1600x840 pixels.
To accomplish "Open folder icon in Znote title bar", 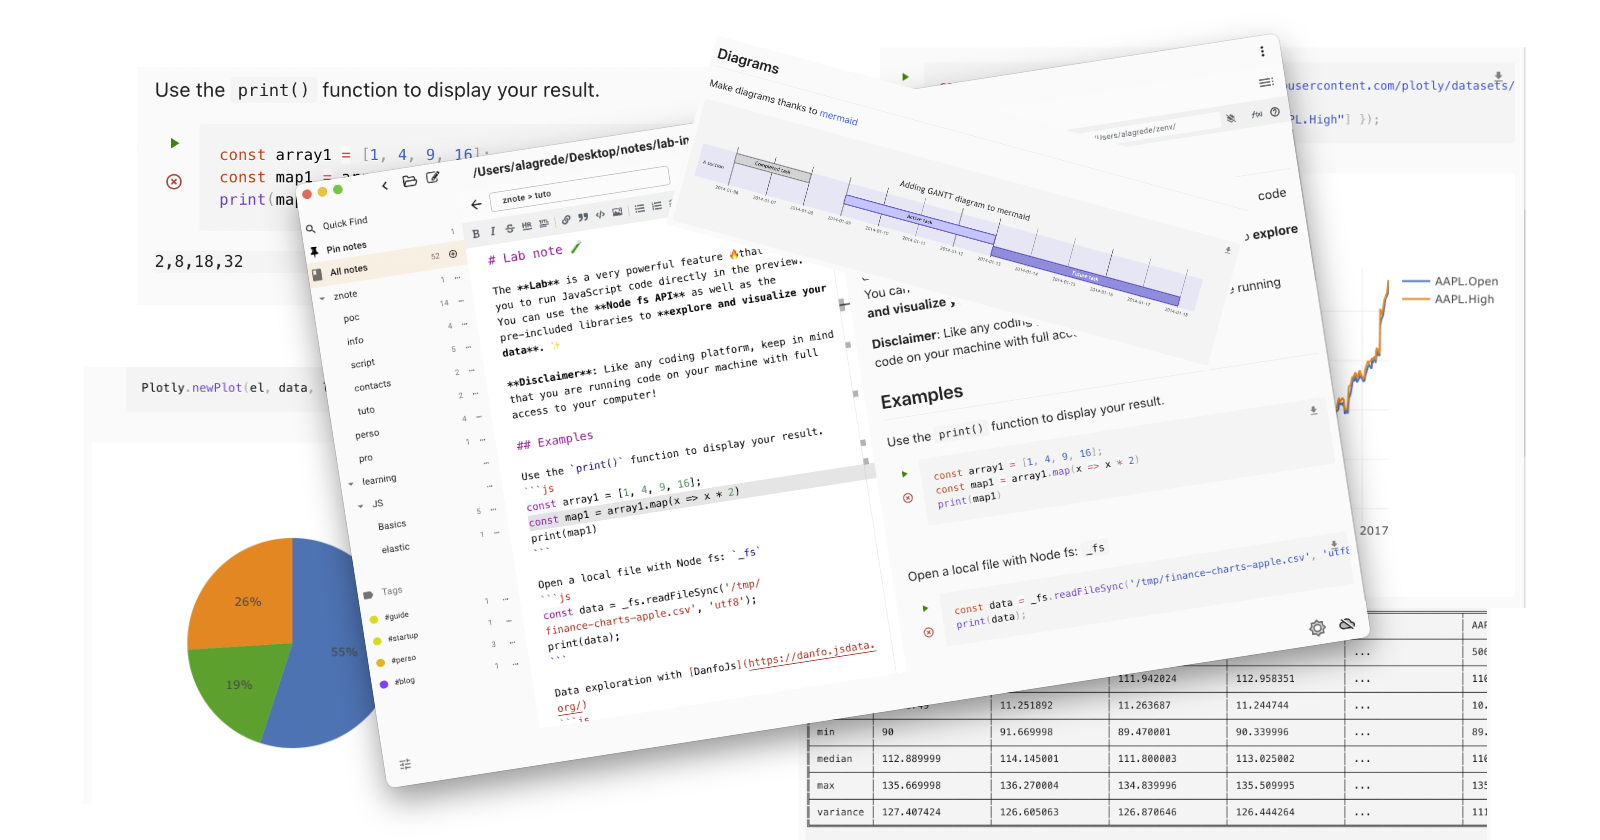I will pyautogui.click(x=409, y=181).
